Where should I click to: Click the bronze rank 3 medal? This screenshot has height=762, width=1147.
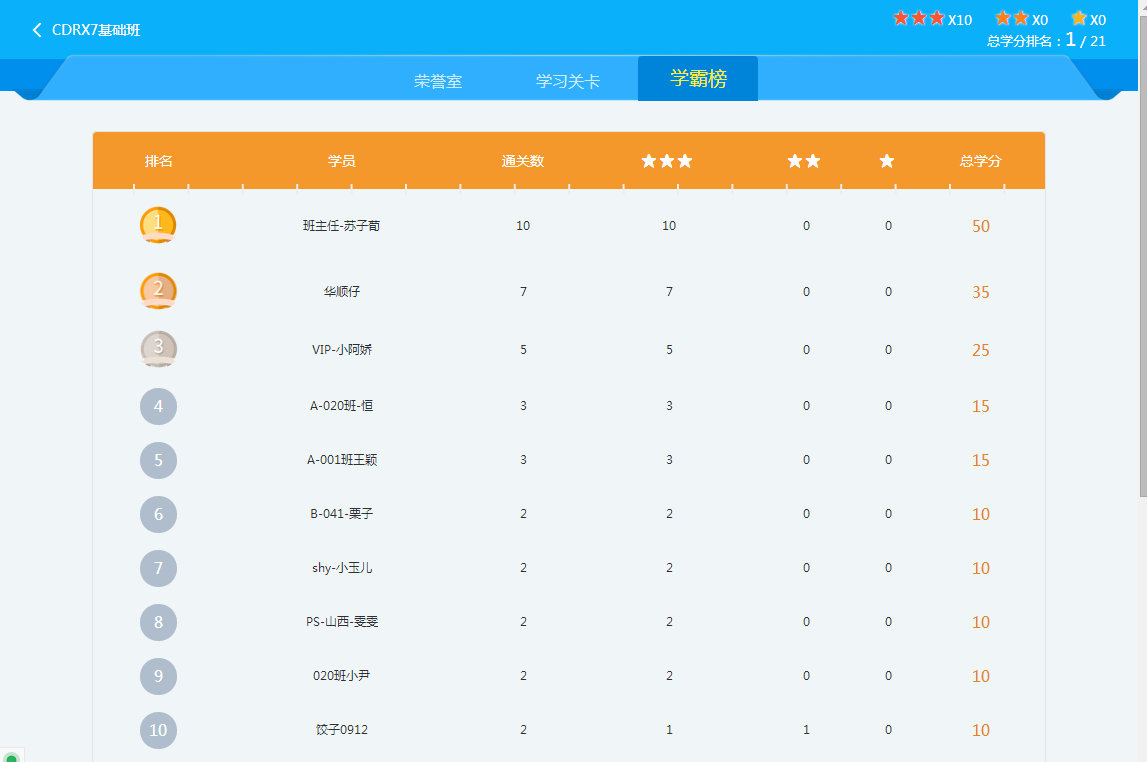[158, 349]
